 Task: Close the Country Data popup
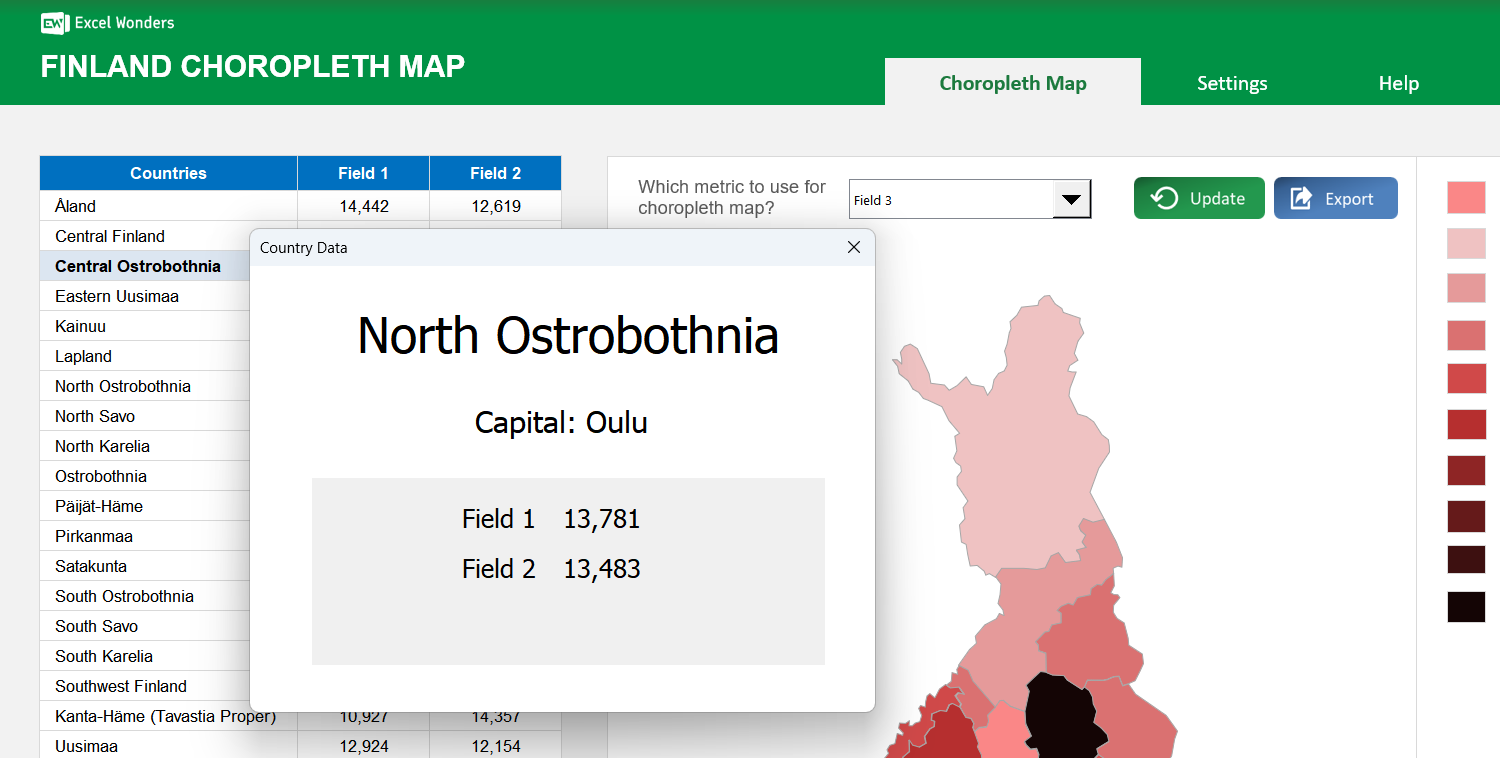[854, 247]
